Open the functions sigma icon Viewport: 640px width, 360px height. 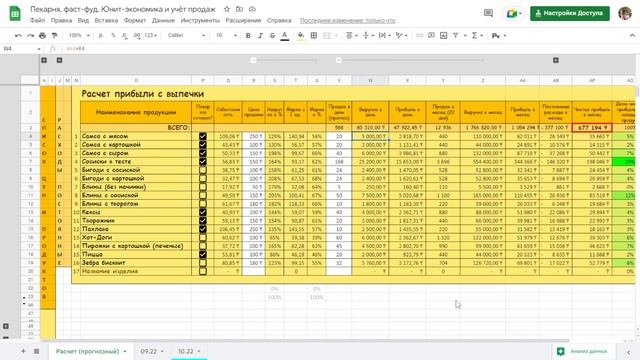[474, 36]
